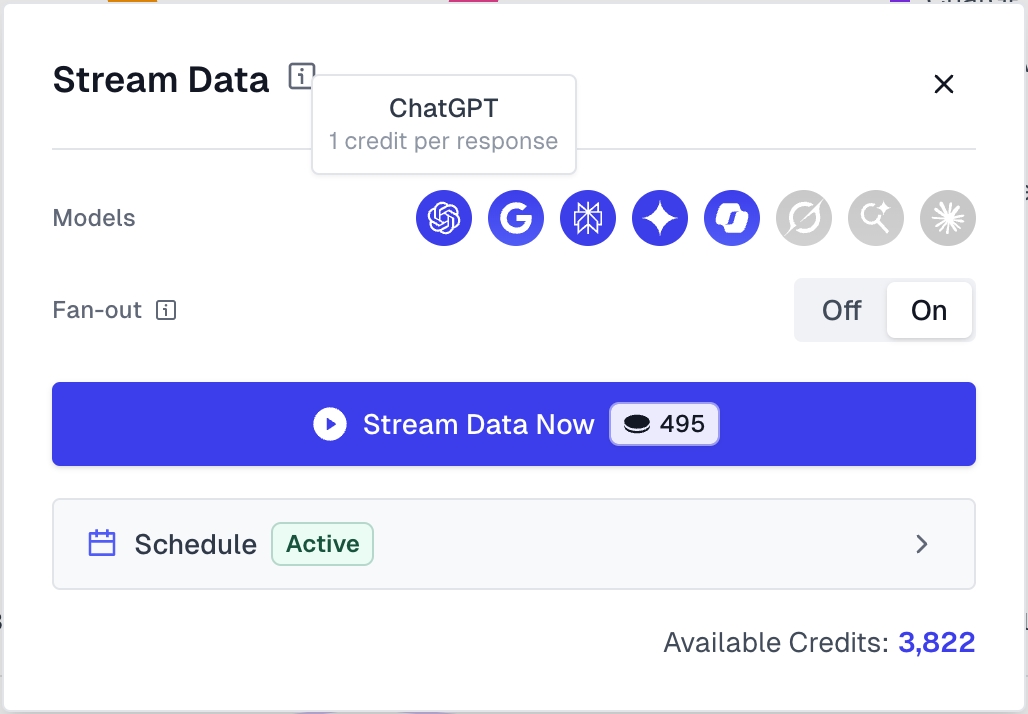
Task: Expand the Schedule row chevron
Action: pyautogui.click(x=922, y=544)
